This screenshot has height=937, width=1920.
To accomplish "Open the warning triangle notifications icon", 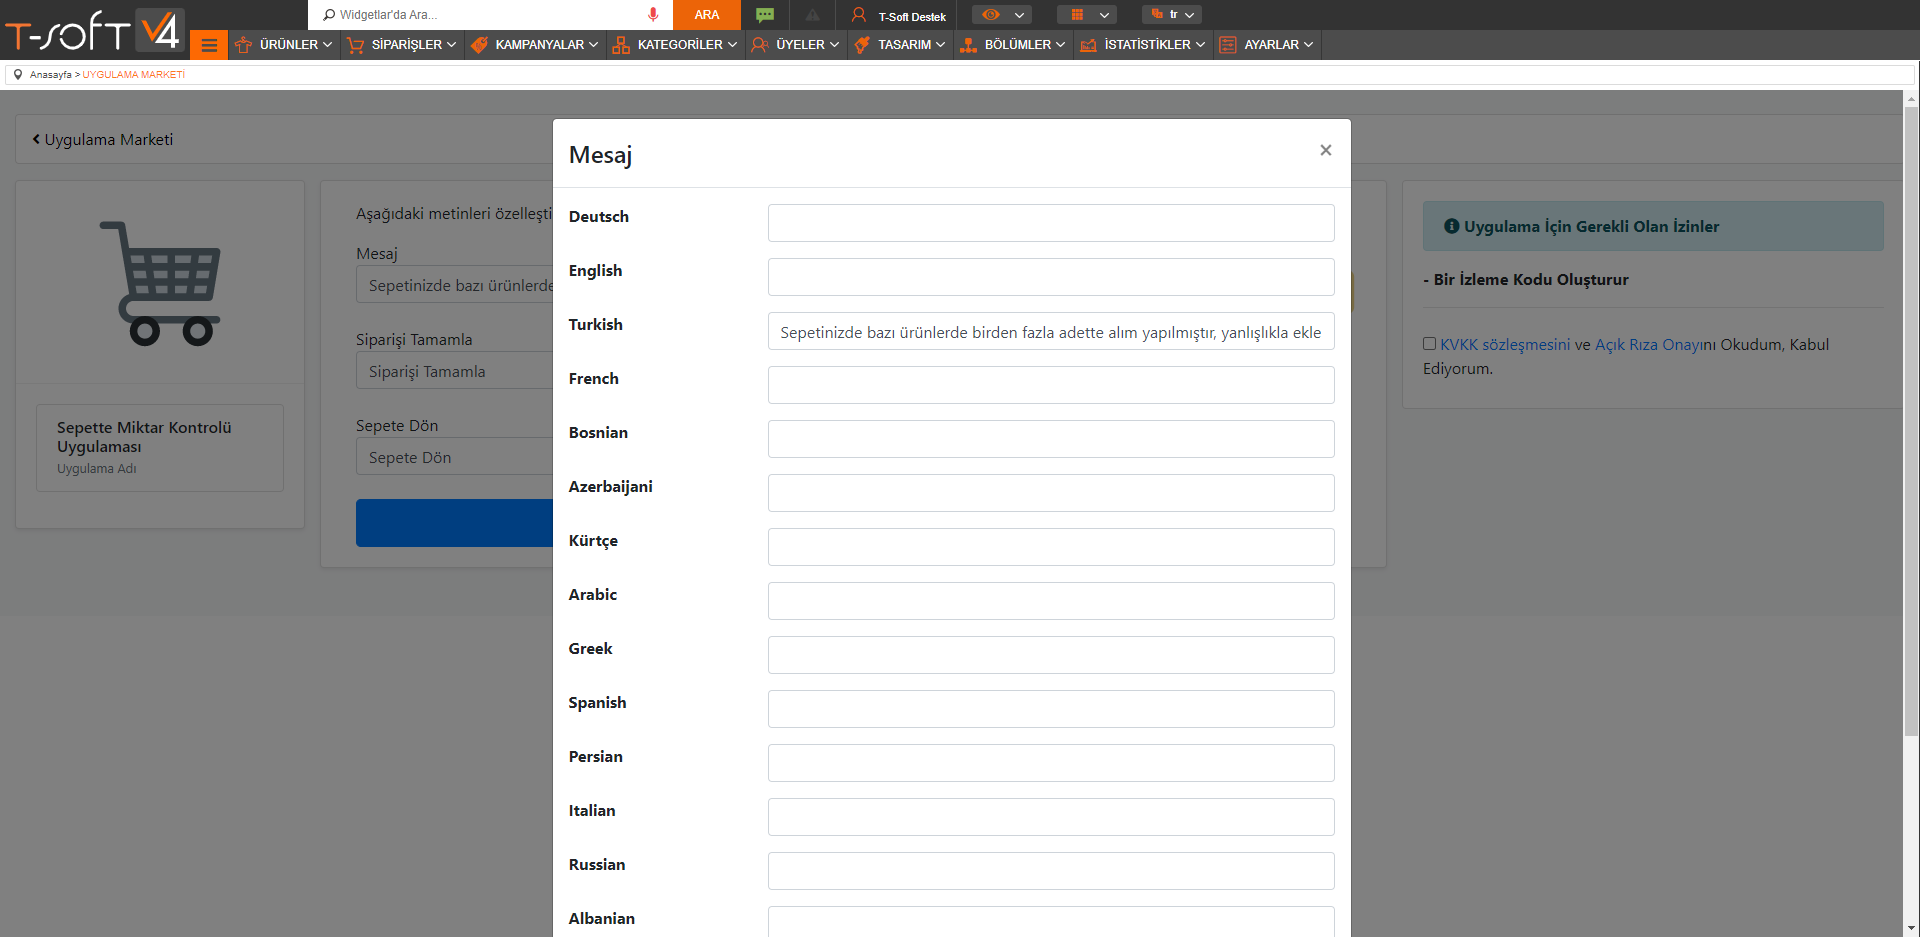I will (813, 15).
